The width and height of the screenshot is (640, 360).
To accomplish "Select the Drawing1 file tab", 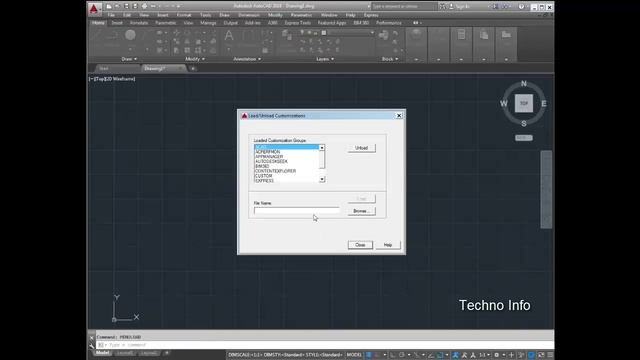I will pos(162,69).
